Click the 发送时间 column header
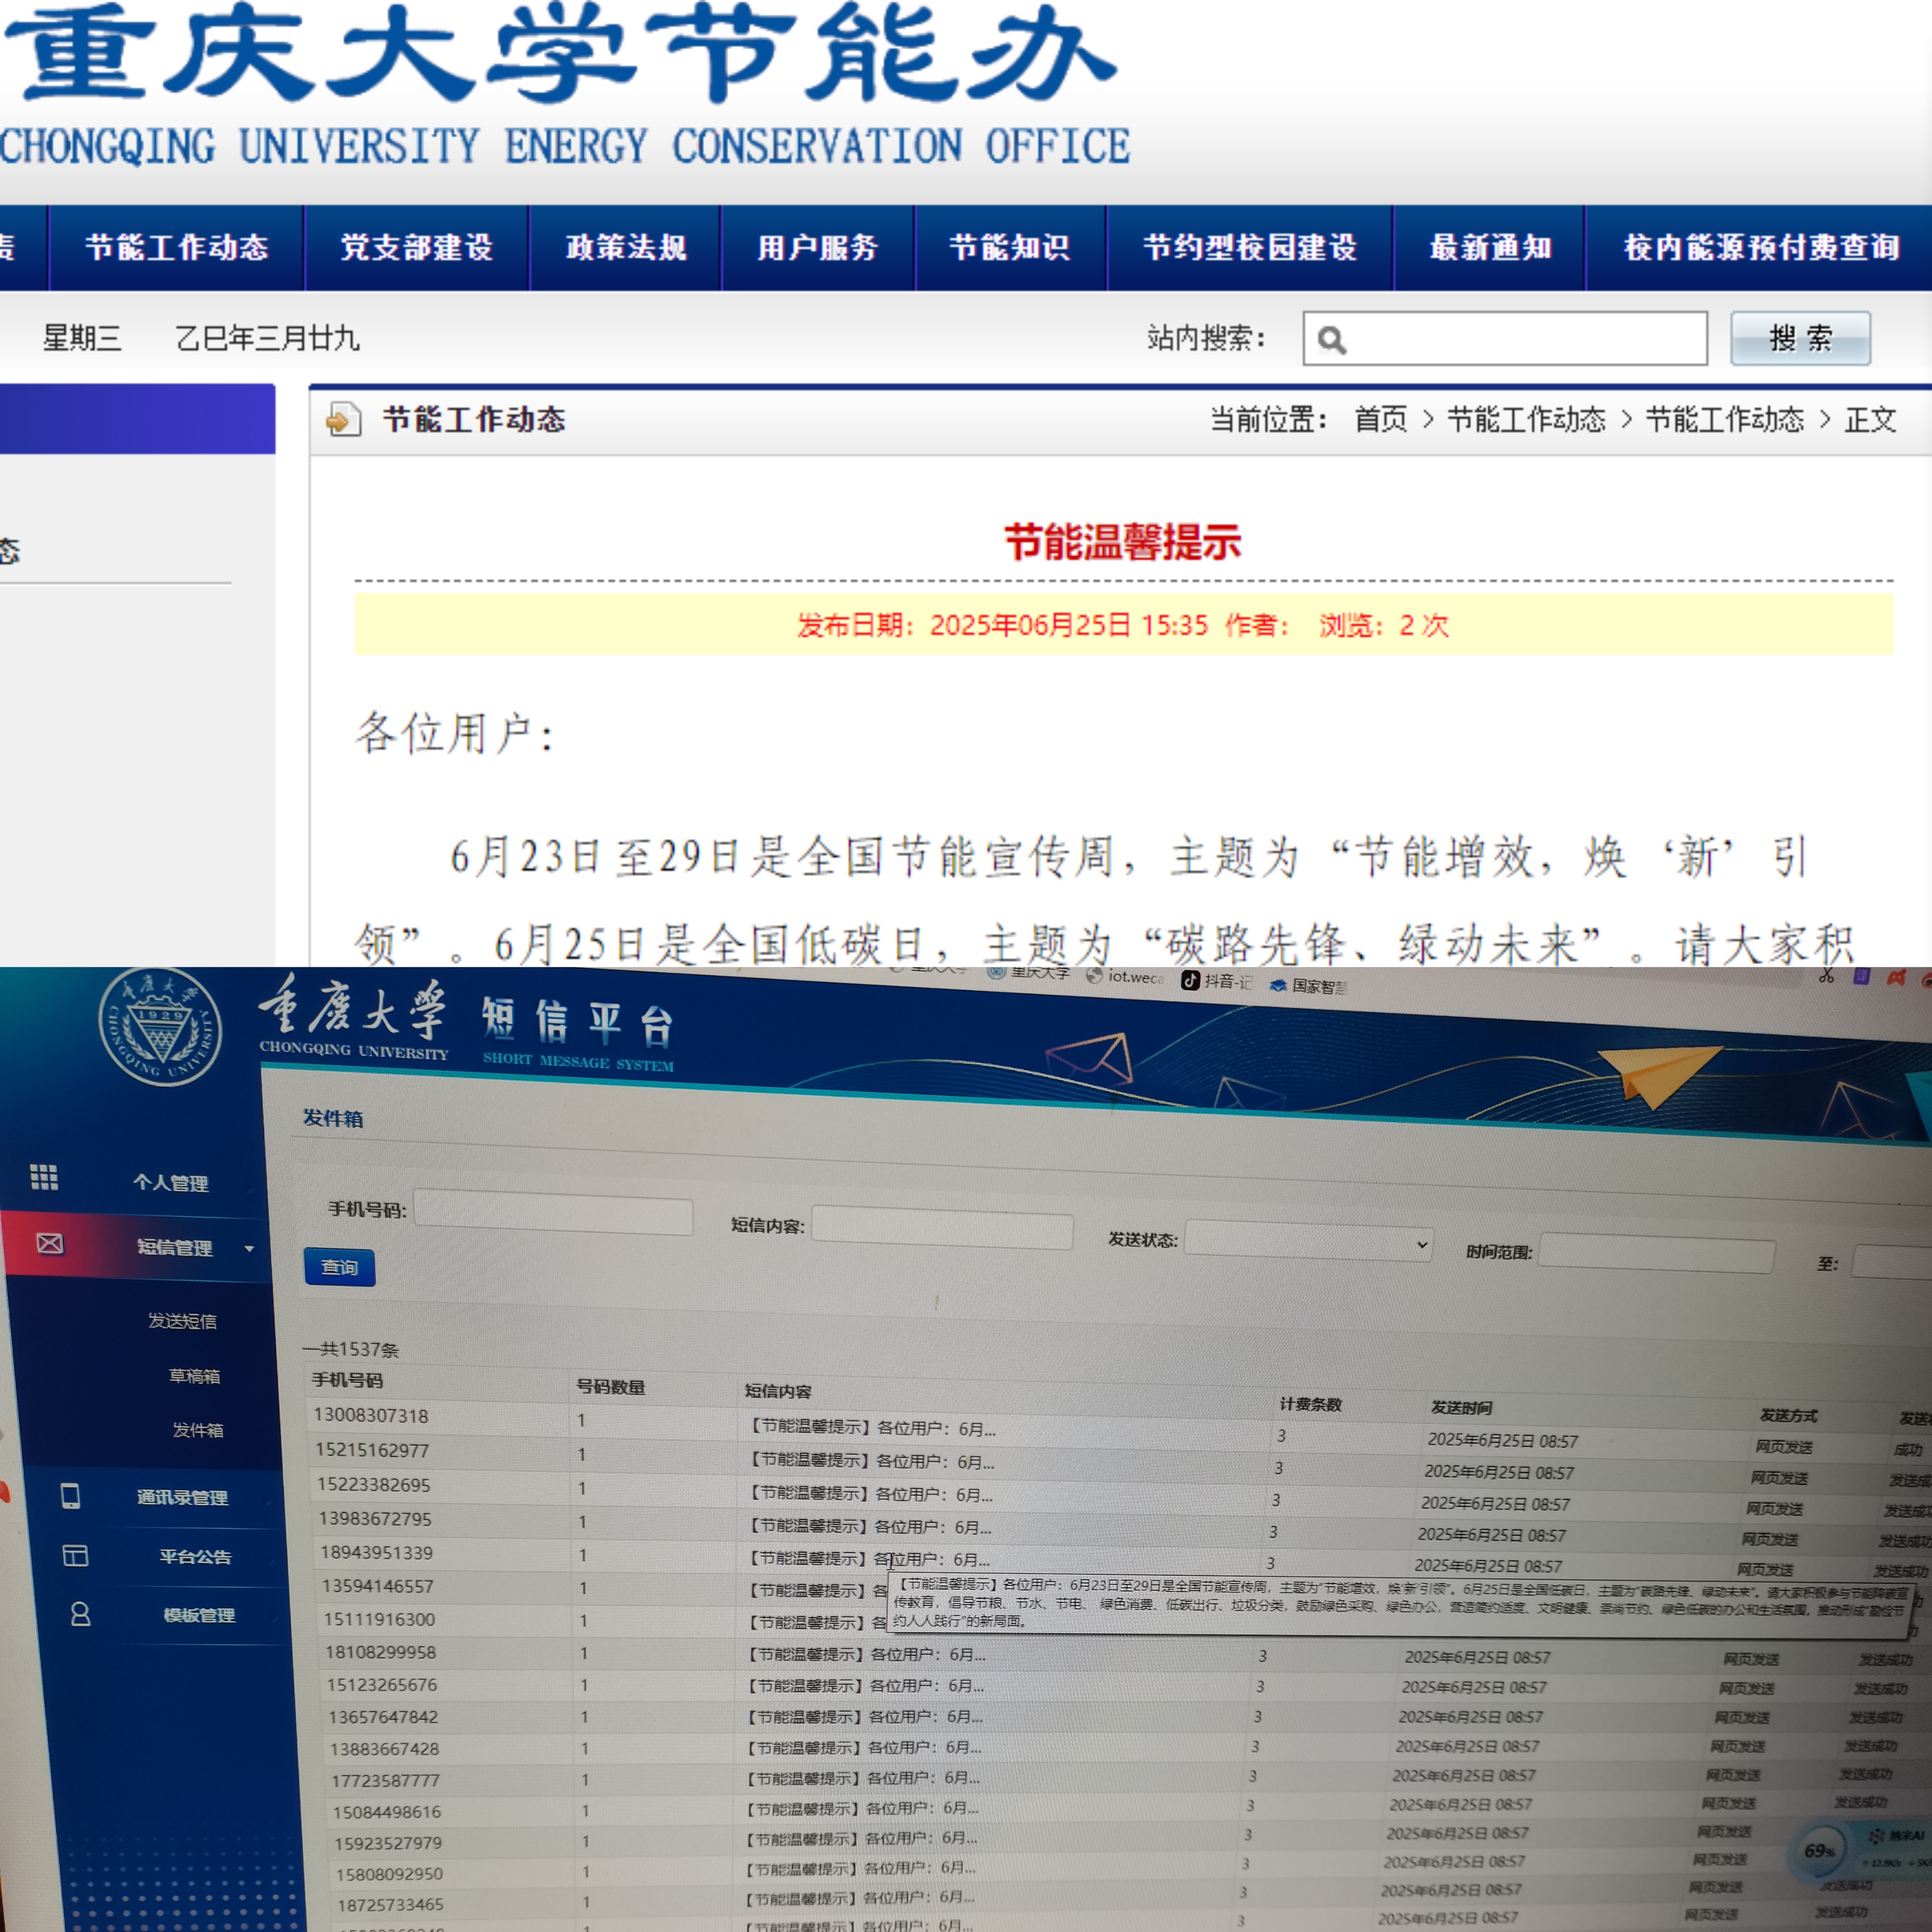 (x=1461, y=1407)
